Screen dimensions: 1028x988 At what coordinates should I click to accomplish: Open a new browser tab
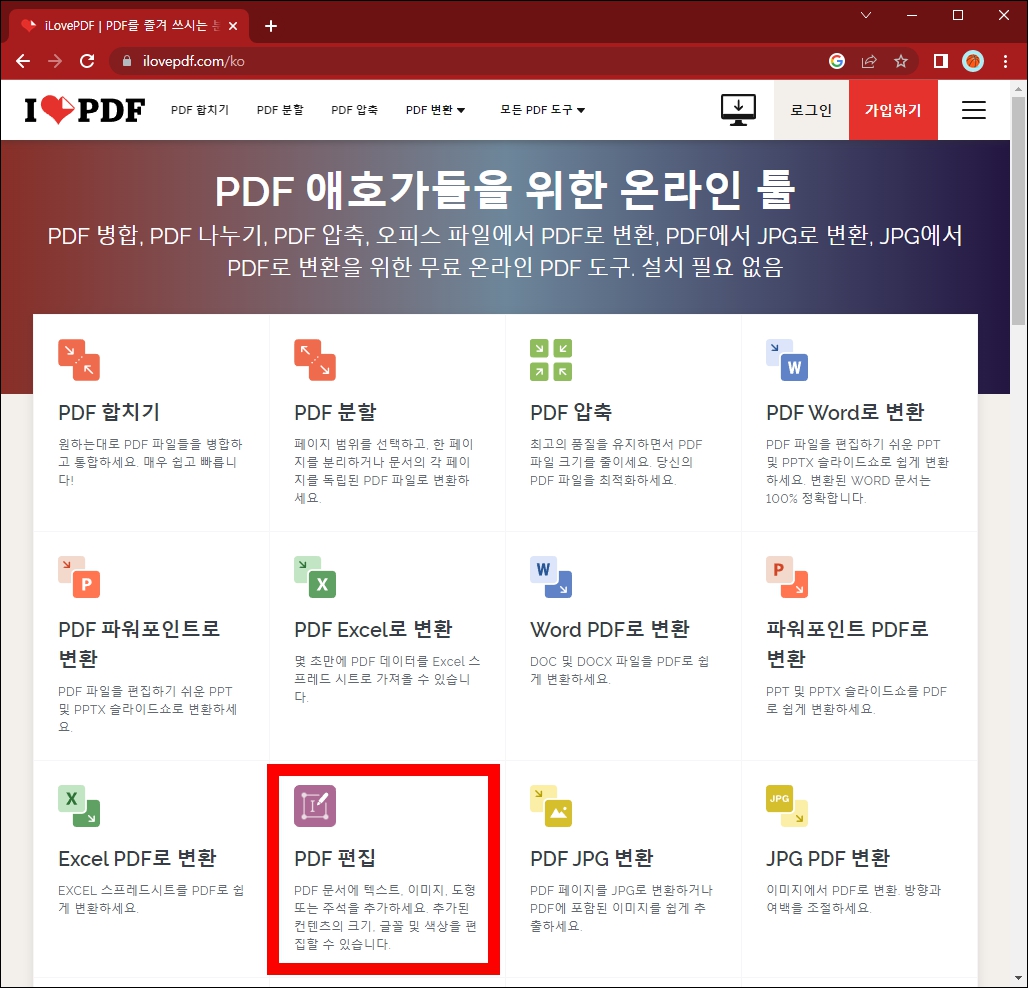[270, 26]
